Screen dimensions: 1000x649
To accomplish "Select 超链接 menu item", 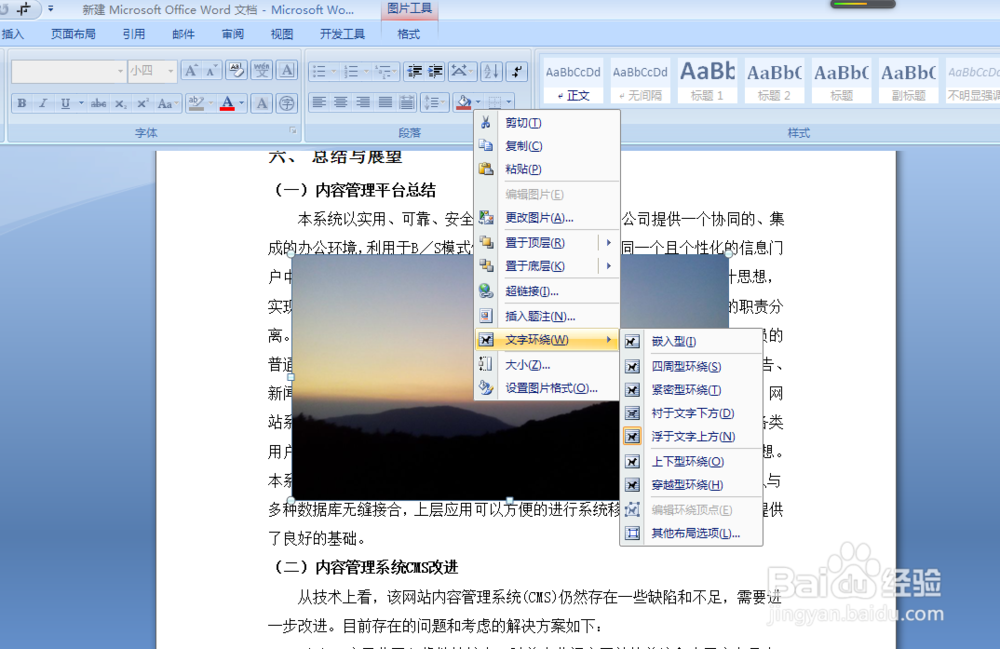I will point(547,291).
